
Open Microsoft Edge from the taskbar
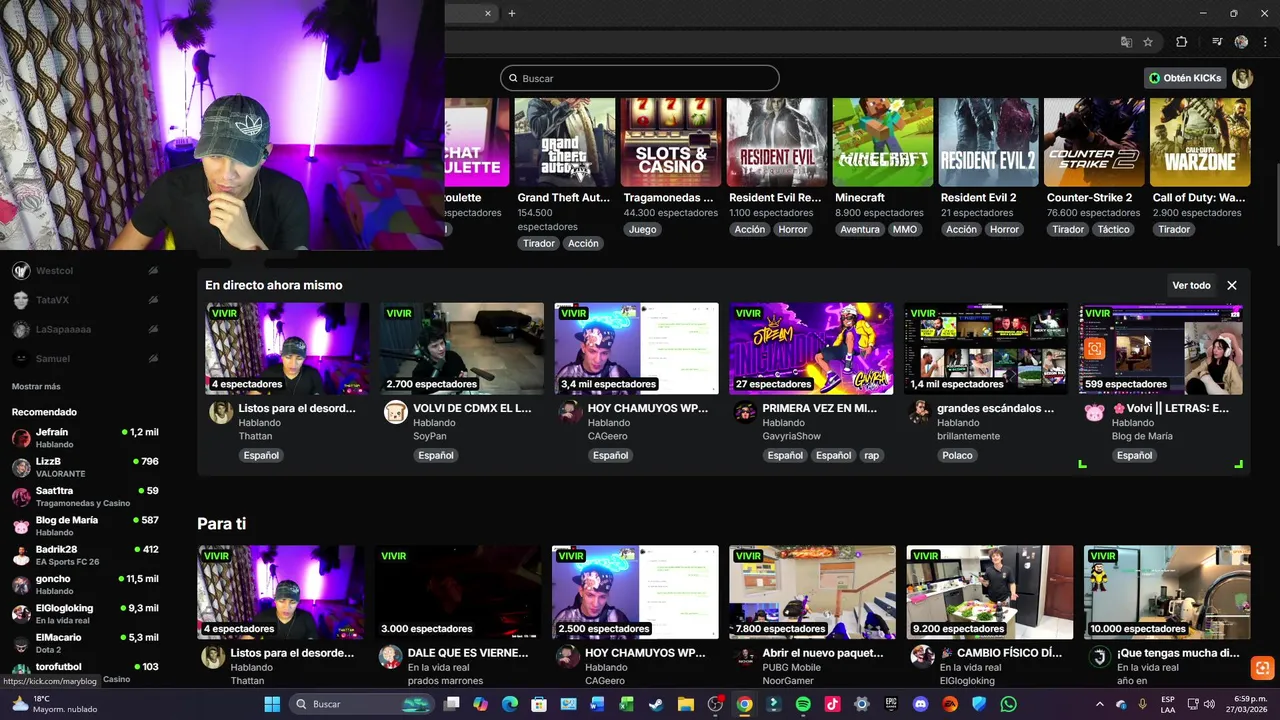click(510, 704)
